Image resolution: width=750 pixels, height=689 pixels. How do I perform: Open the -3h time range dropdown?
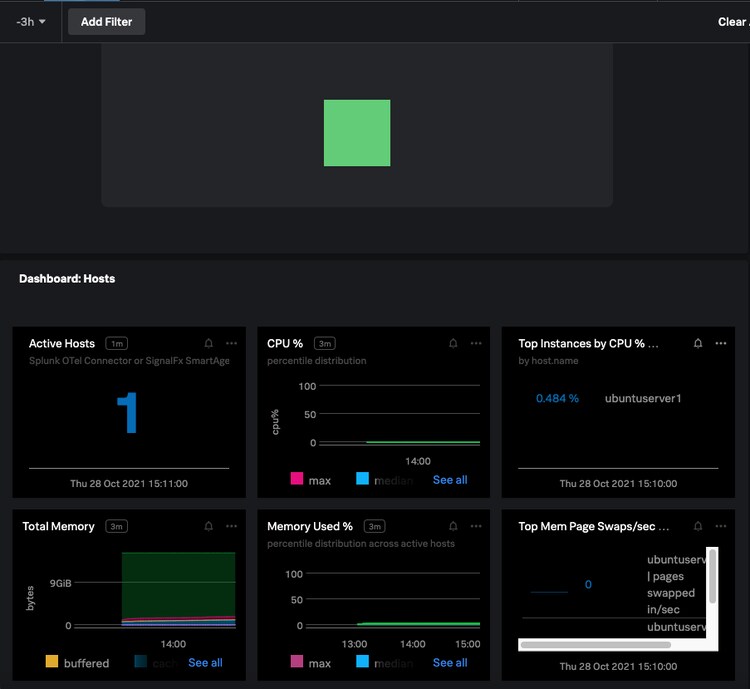[31, 21]
